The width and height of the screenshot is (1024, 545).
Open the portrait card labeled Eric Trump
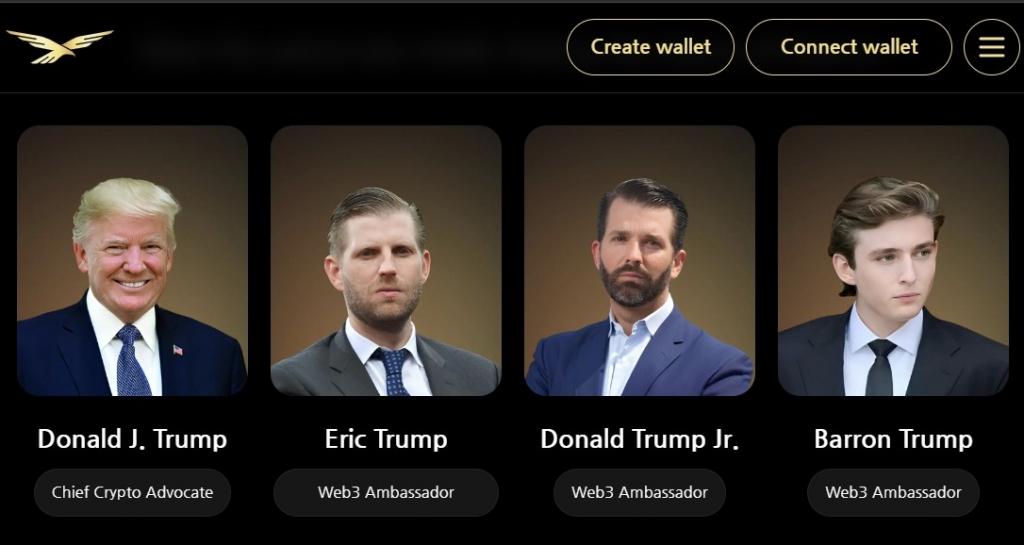[386, 260]
